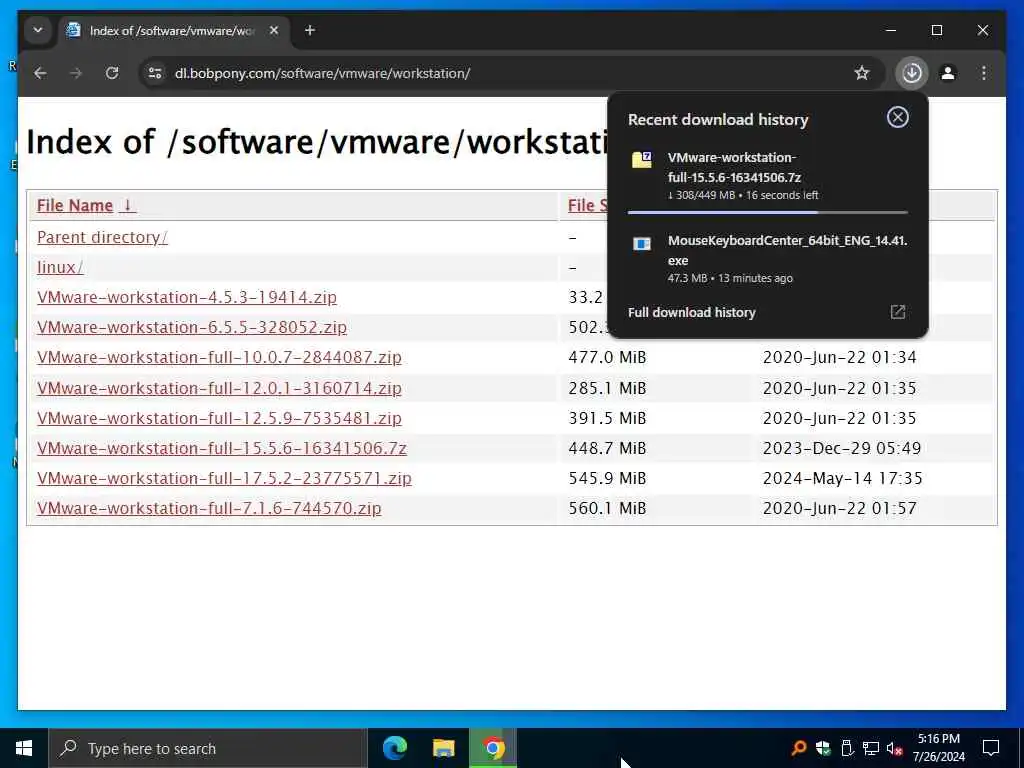
Task: Download VMware-workstation-full-15.5.6-16341506.7z link
Action: 222,448
